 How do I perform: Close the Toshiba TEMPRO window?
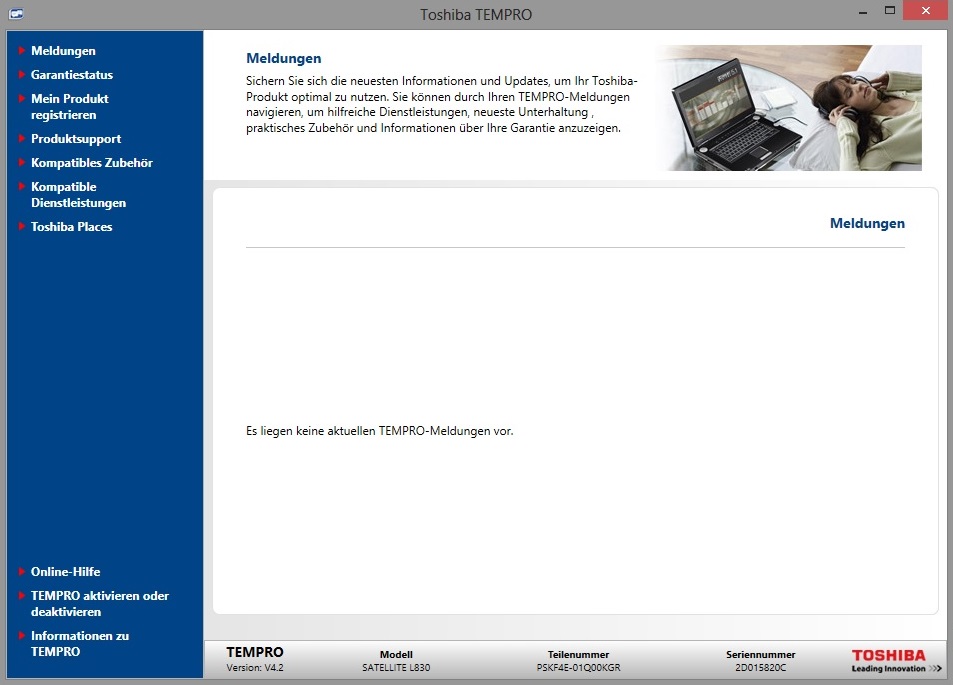pyautogui.click(x=926, y=10)
